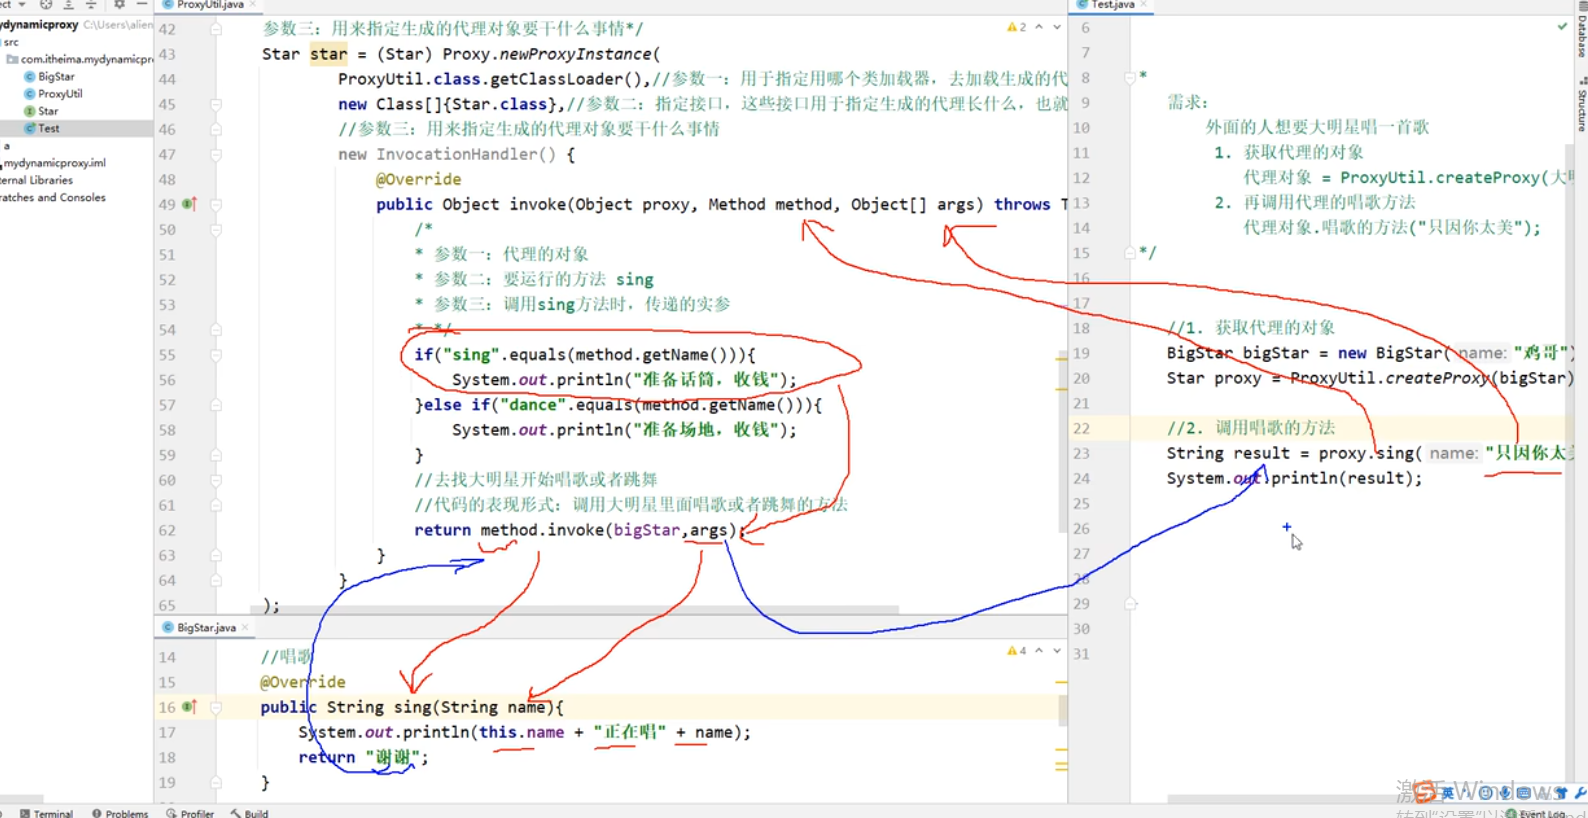The width and height of the screenshot is (1588, 818).
Task: Go to next problem in BigStar.java
Action: click(x=1056, y=651)
